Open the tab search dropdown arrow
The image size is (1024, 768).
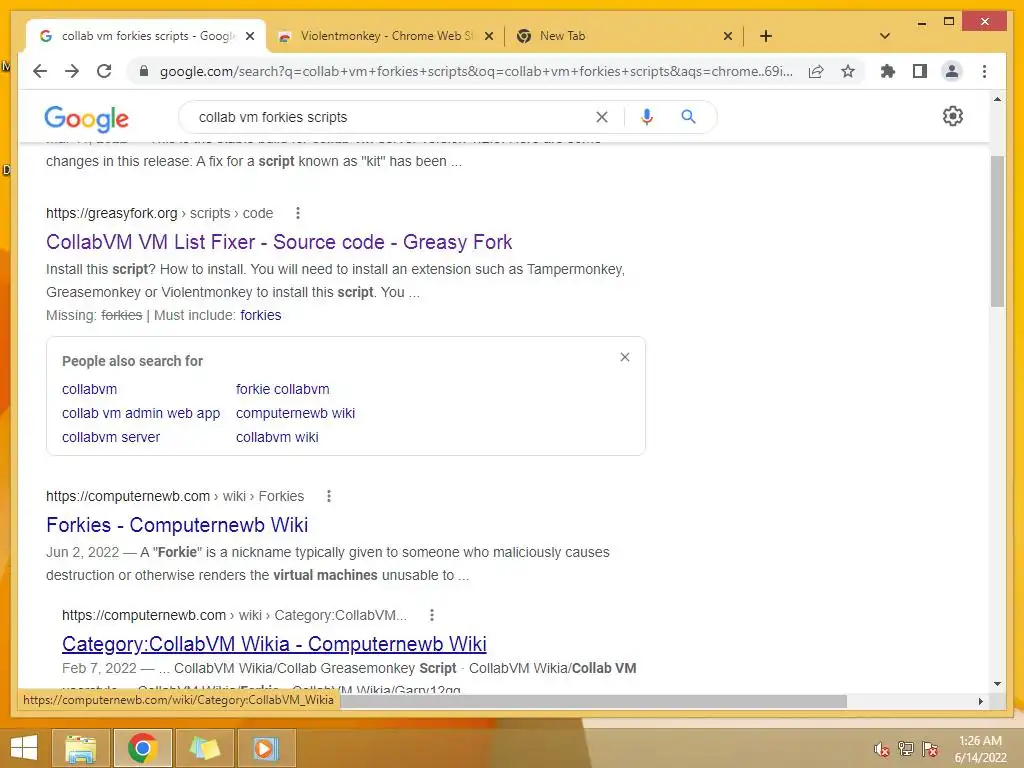coord(885,36)
